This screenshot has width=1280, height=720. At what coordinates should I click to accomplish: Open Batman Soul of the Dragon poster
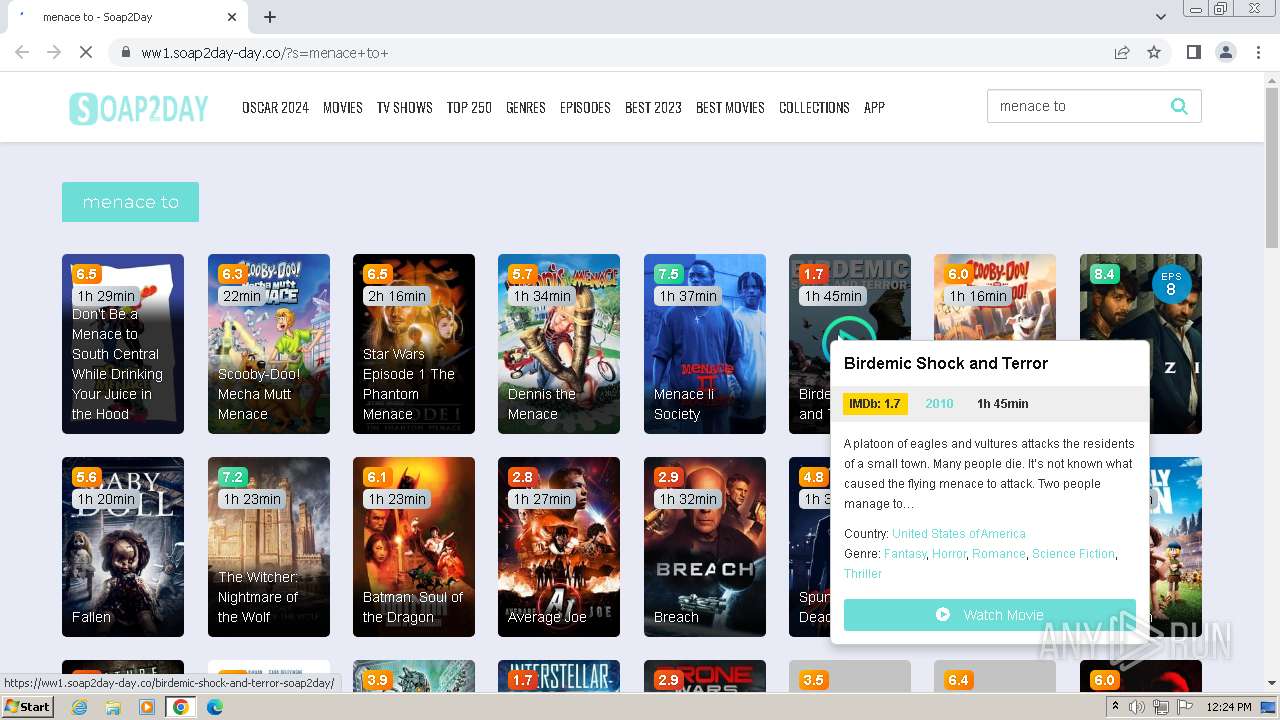(414, 547)
